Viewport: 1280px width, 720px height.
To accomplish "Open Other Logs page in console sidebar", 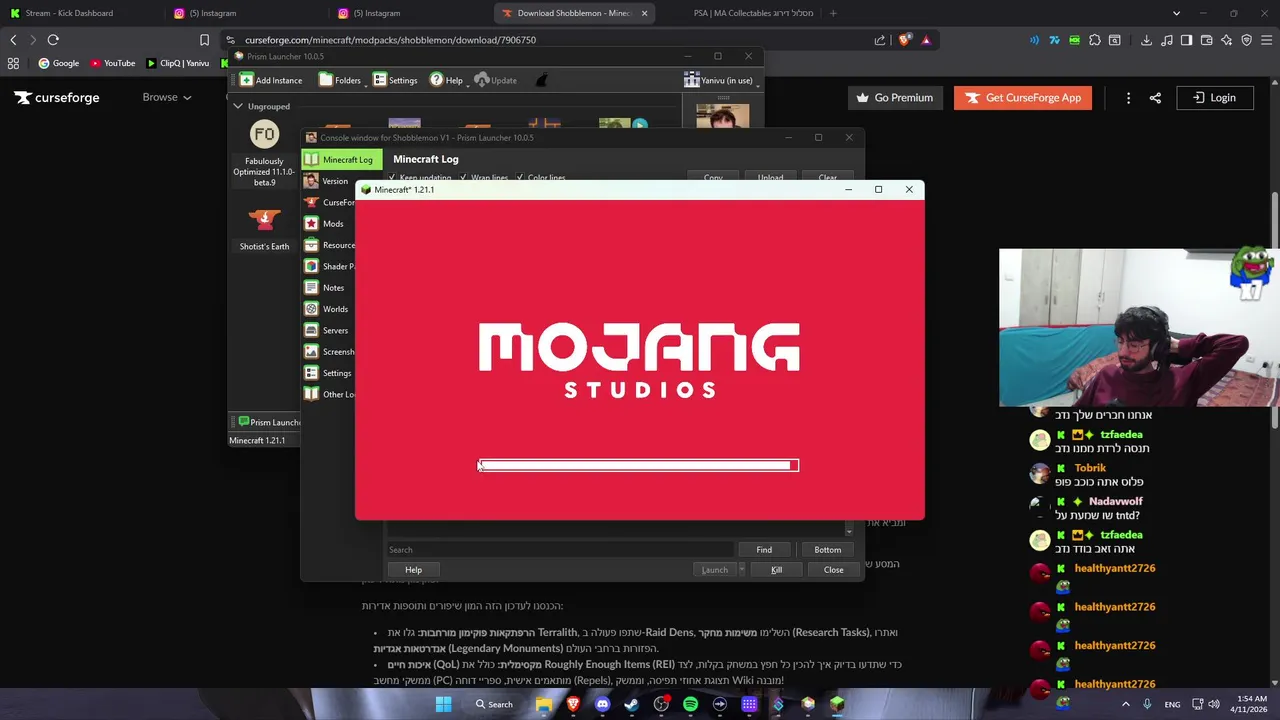I will point(329,394).
